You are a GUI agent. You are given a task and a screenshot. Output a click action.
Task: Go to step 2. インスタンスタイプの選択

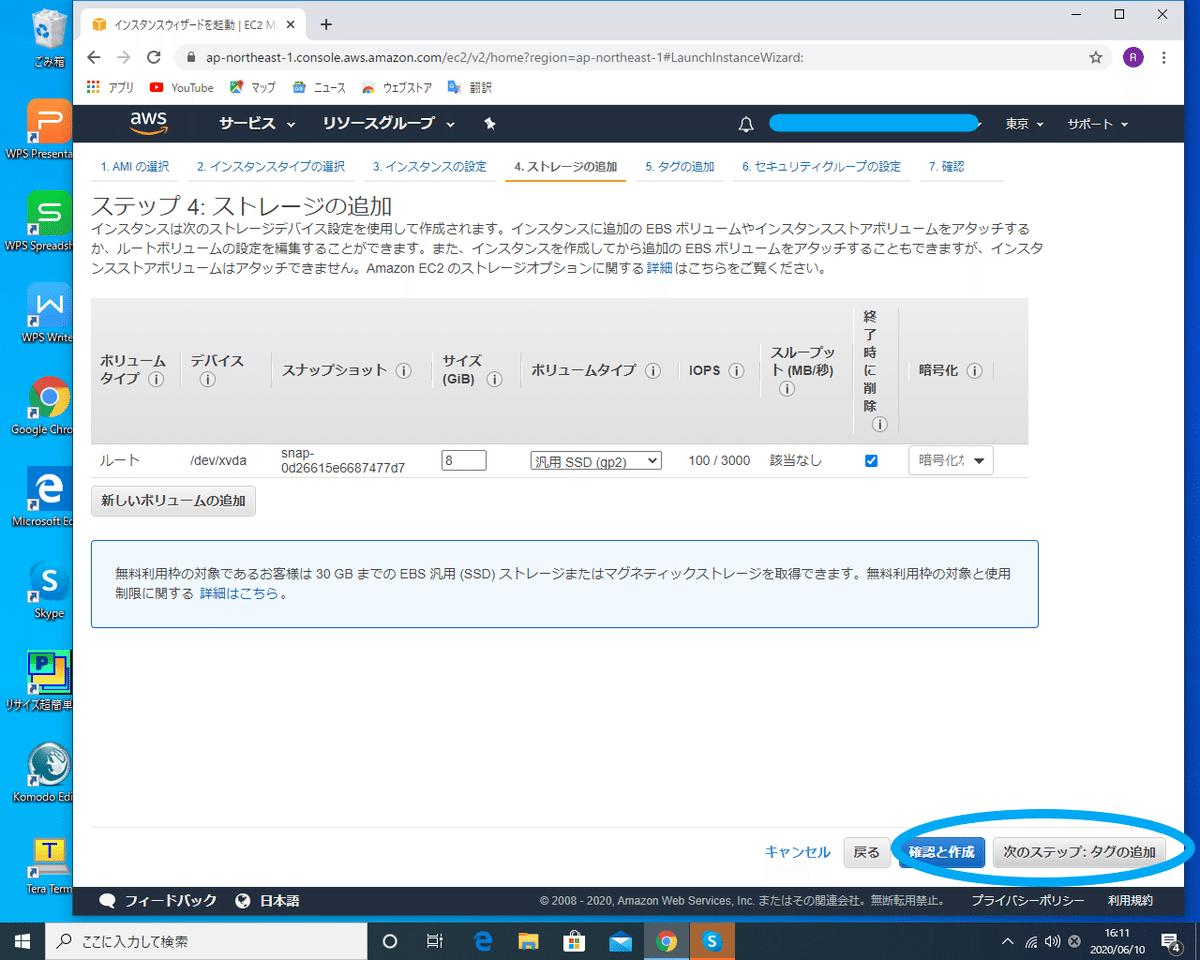click(x=271, y=167)
